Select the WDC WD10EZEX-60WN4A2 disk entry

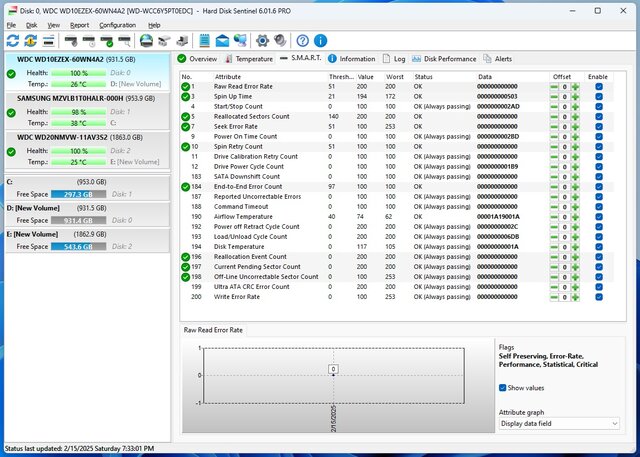[x=87, y=71]
